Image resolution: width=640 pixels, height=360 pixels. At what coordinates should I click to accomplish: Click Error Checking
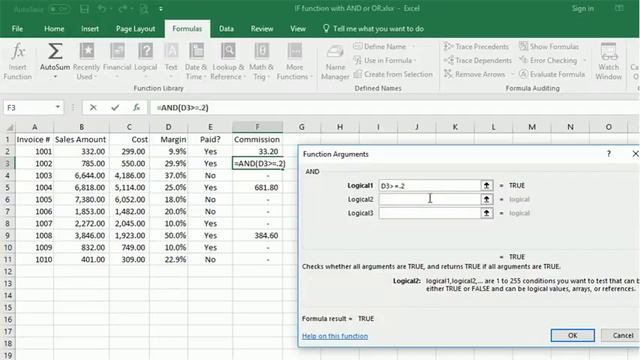[x=548, y=60]
